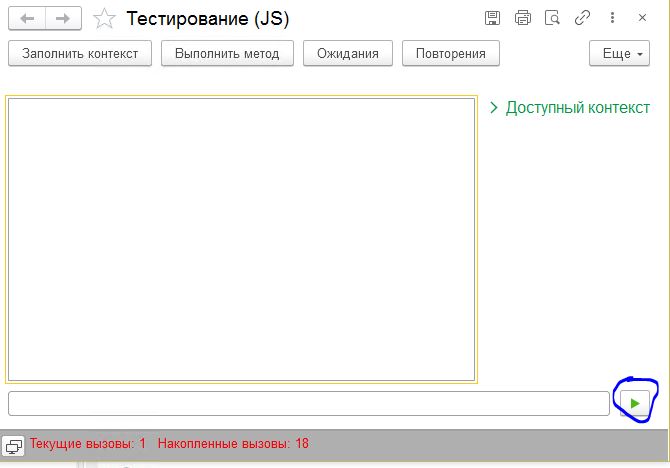Click the windows icon in the status bar

pos(14,446)
